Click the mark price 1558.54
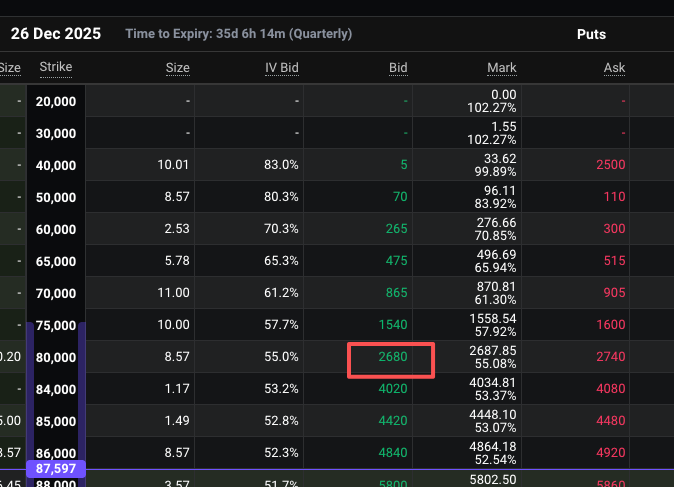This screenshot has width=674, height=487. click(493, 319)
